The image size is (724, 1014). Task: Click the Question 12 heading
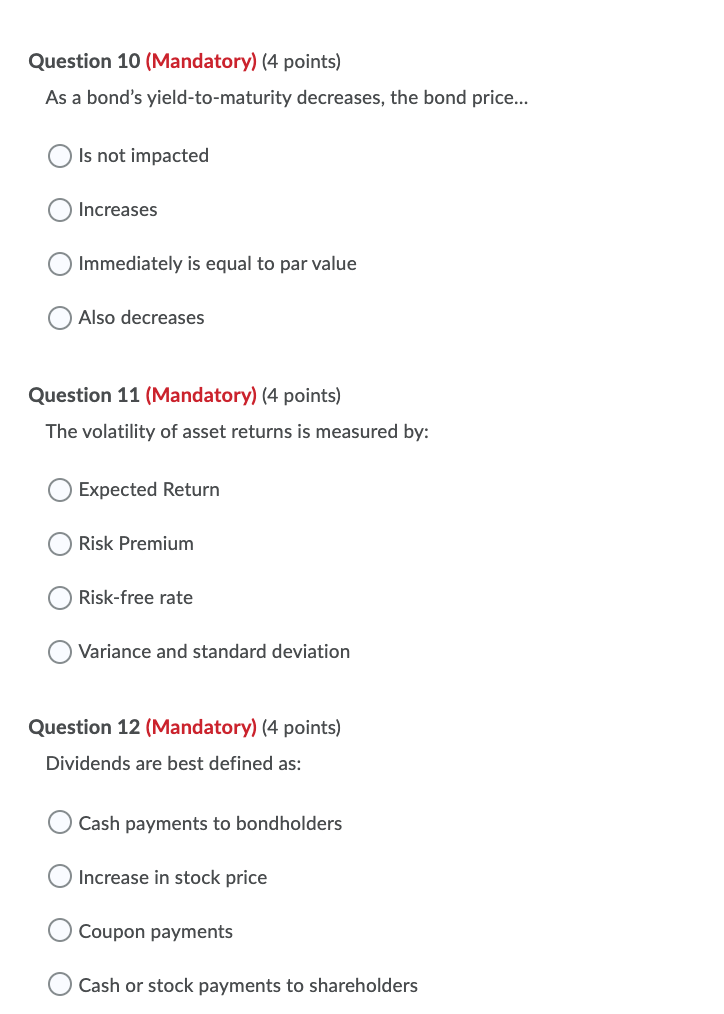tap(86, 727)
